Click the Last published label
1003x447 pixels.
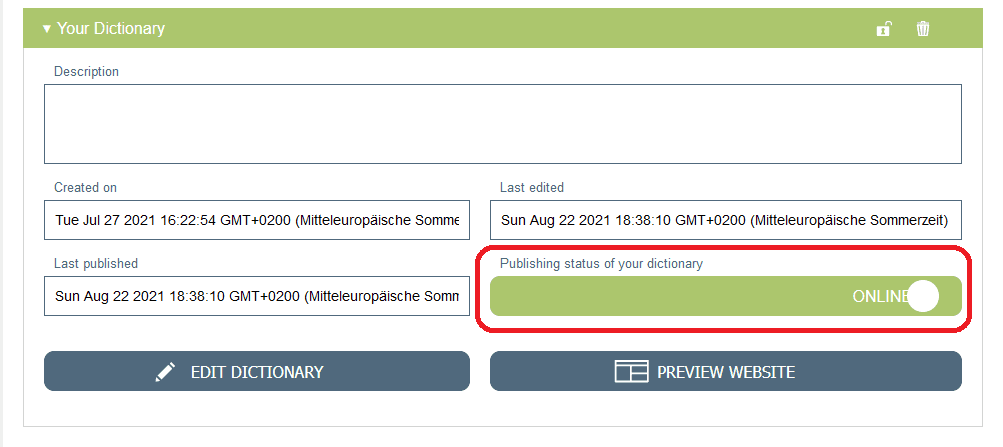click(x=96, y=263)
